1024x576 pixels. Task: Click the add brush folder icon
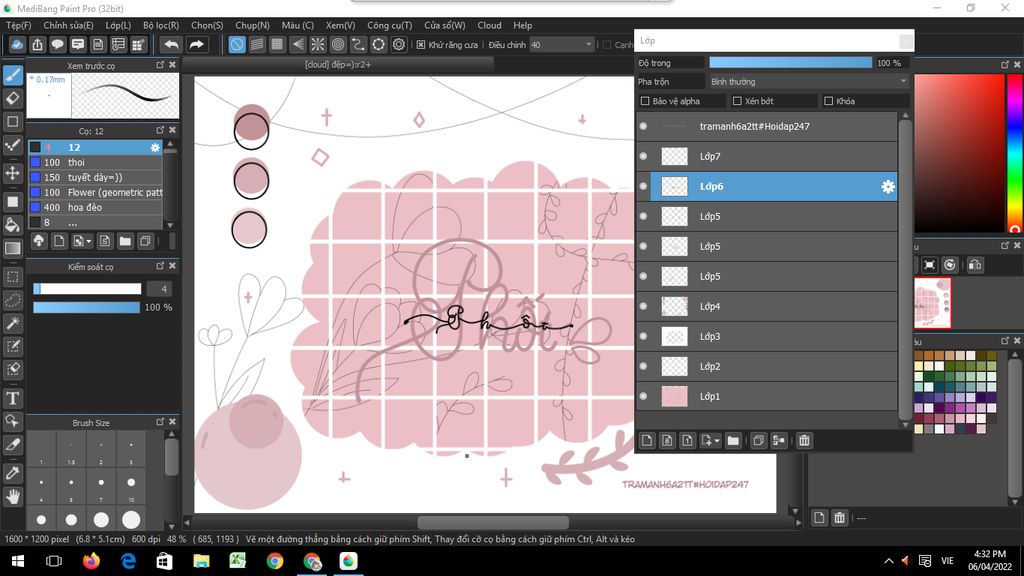pyautogui.click(x=125, y=241)
